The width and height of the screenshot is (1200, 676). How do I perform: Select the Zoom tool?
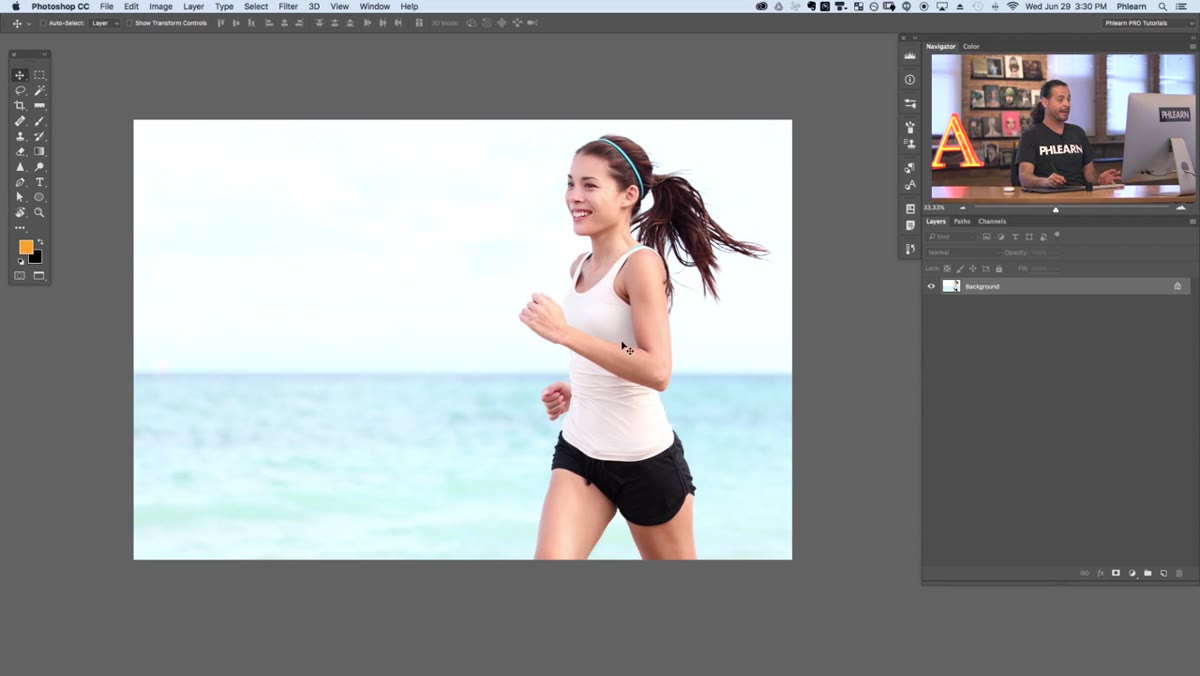[x=39, y=212]
